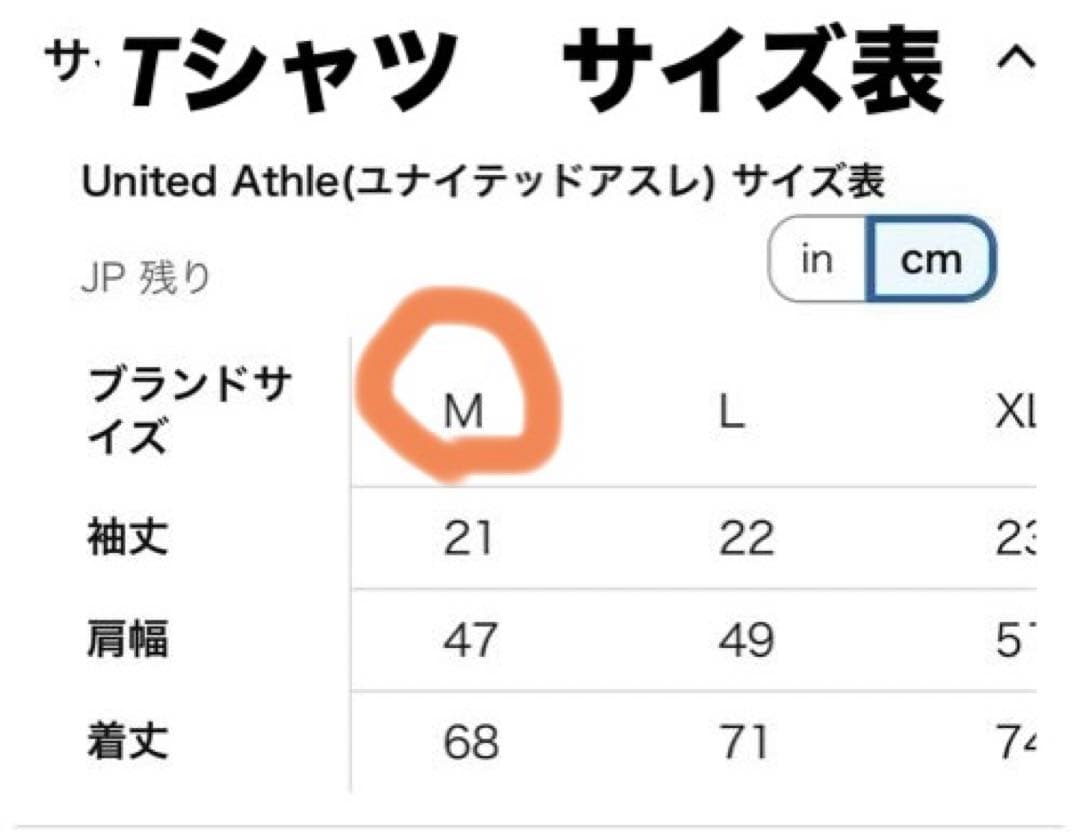The width and height of the screenshot is (1080, 832).
Task: Click the 着丈 row label
Action: [127, 743]
